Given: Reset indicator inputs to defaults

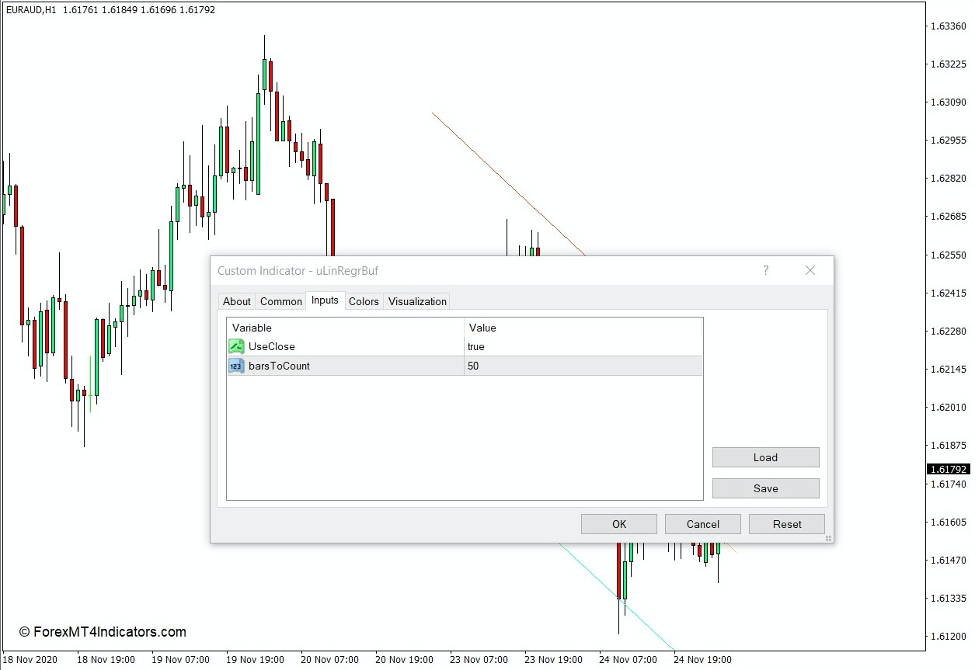Looking at the screenshot, I should (787, 523).
